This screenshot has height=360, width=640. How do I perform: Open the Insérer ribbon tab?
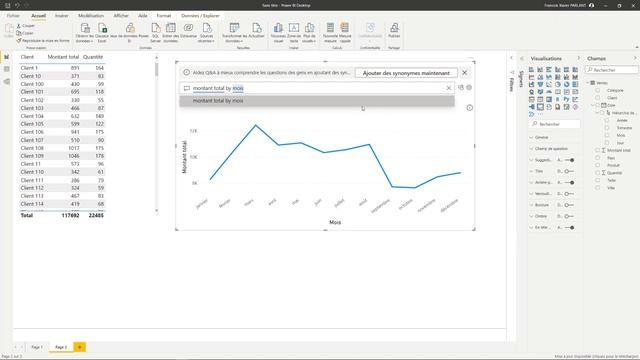(x=62, y=16)
